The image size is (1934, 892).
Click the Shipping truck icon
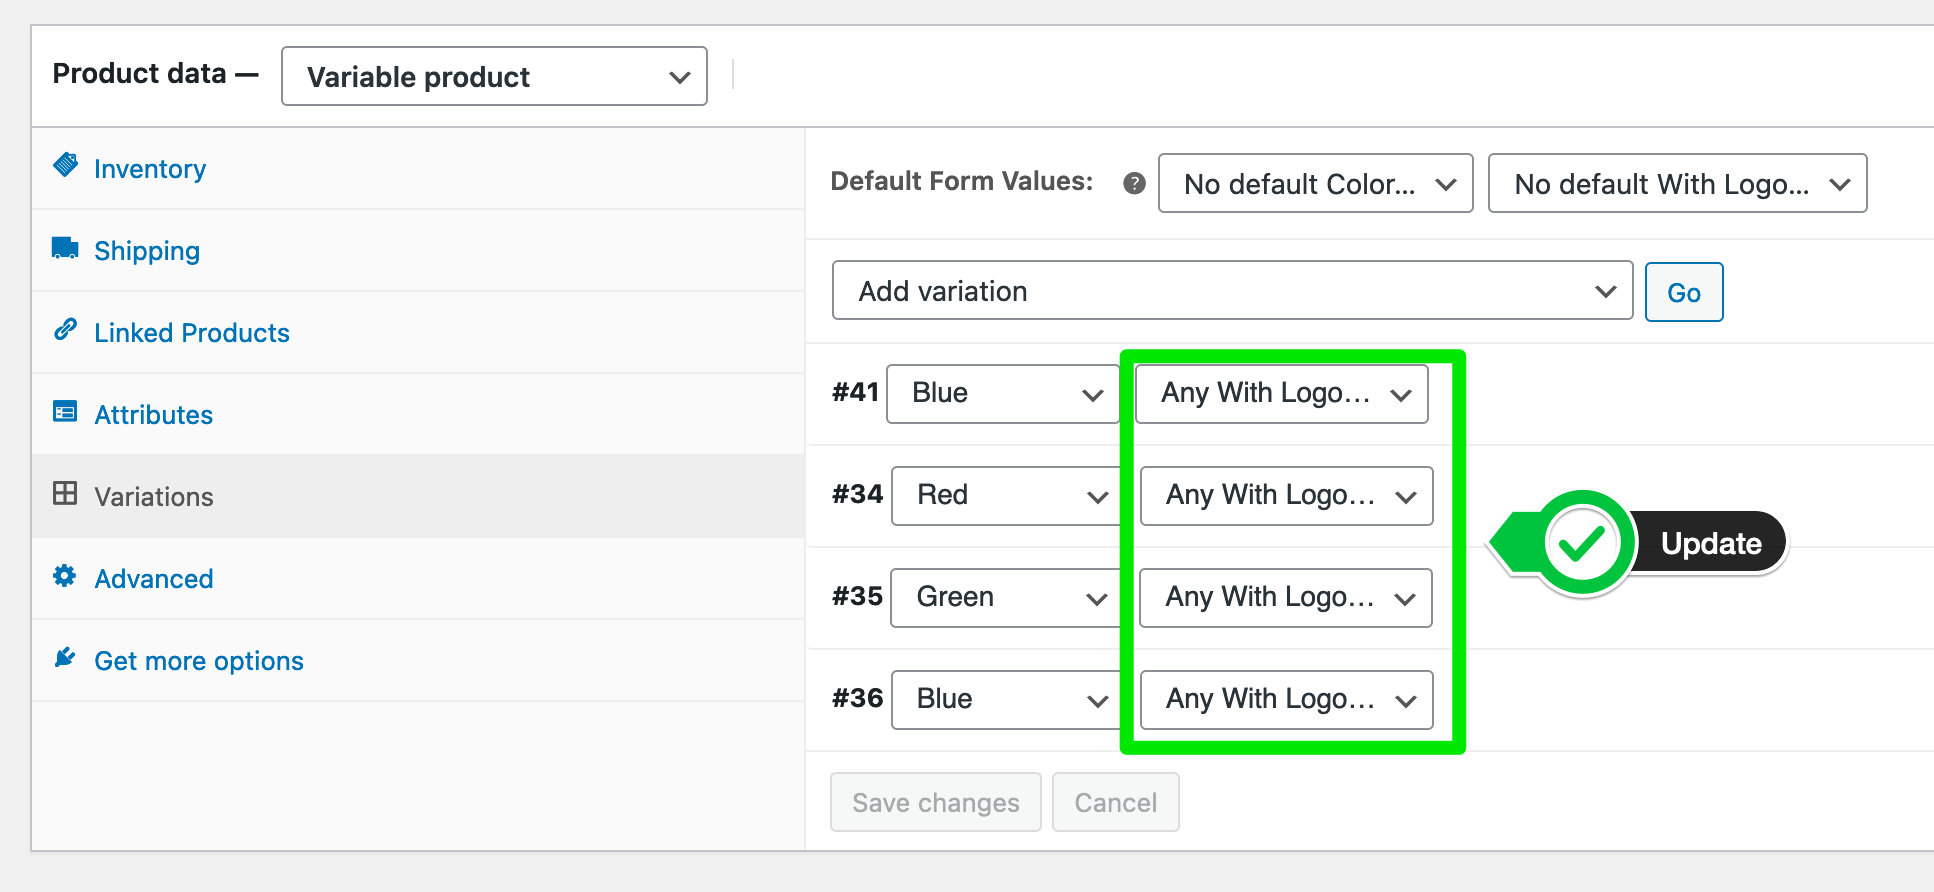coord(65,248)
